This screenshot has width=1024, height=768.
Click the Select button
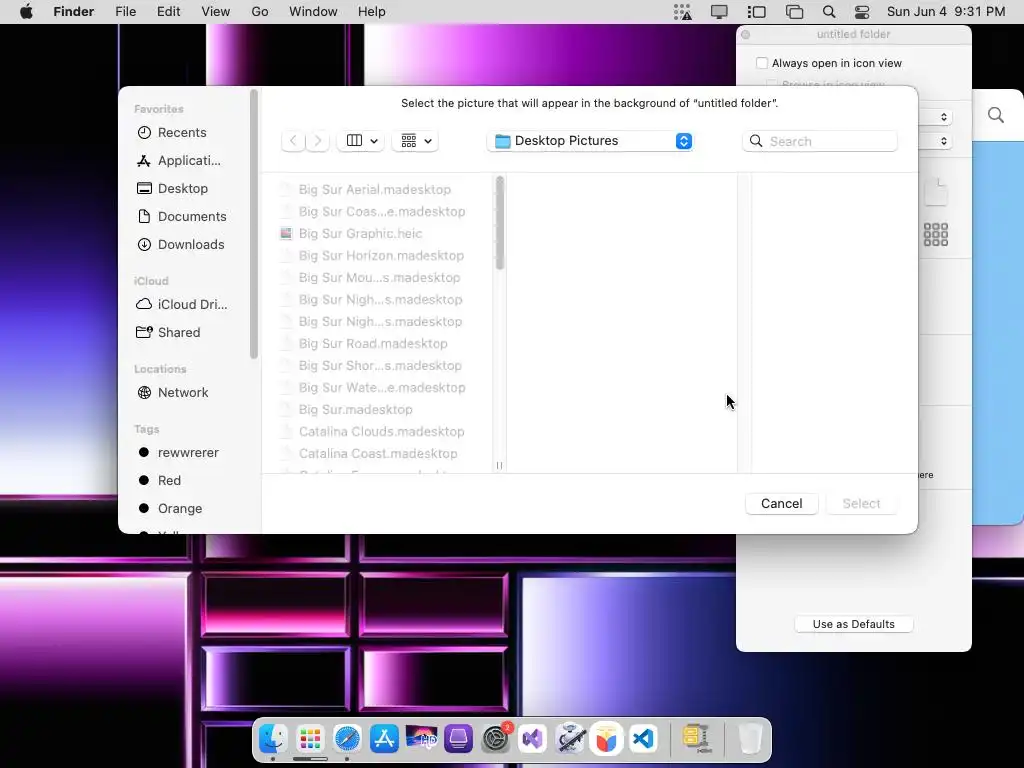point(861,504)
